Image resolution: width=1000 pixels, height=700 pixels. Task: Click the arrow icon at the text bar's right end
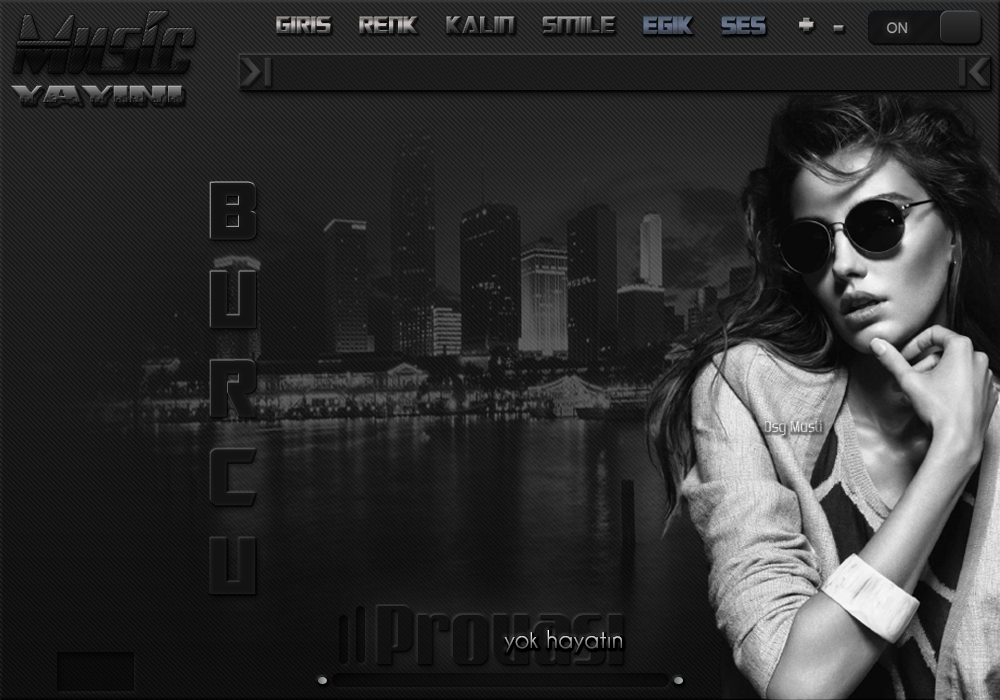973,72
